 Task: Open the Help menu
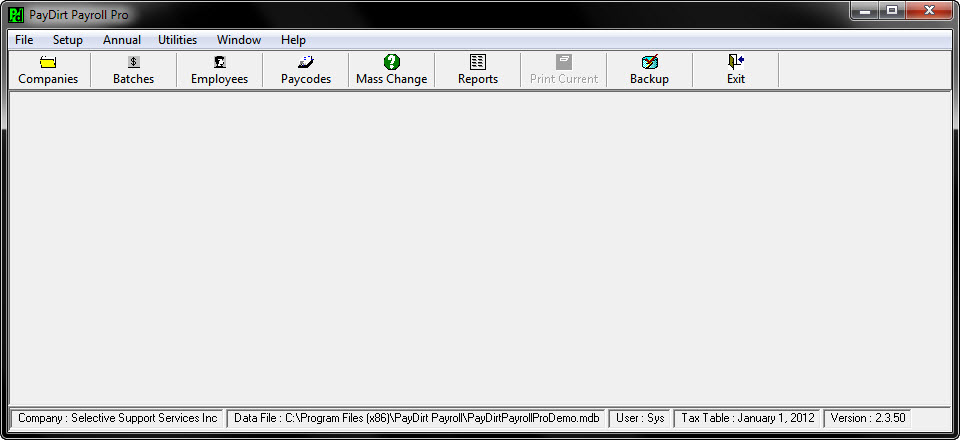tap(293, 40)
